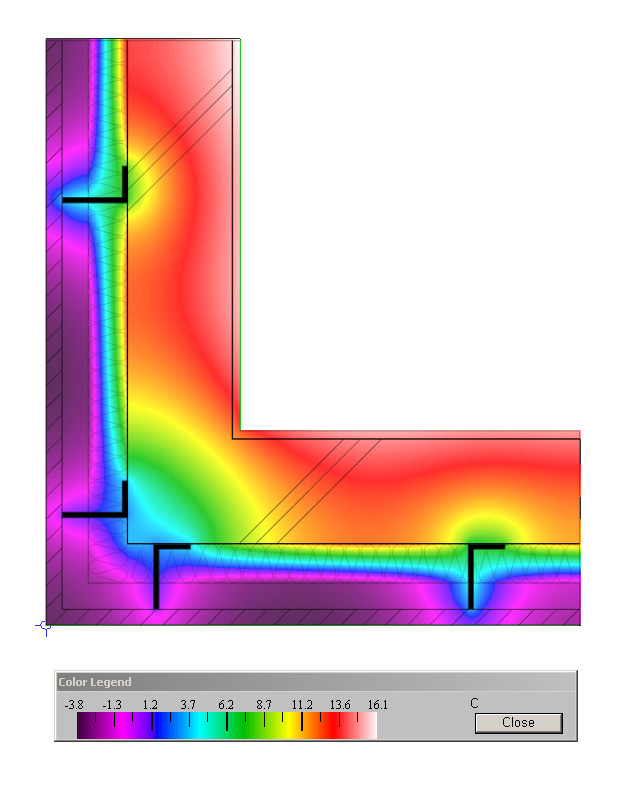Click the C temperature unit label
Screen dimensions: 624x806
475,704
